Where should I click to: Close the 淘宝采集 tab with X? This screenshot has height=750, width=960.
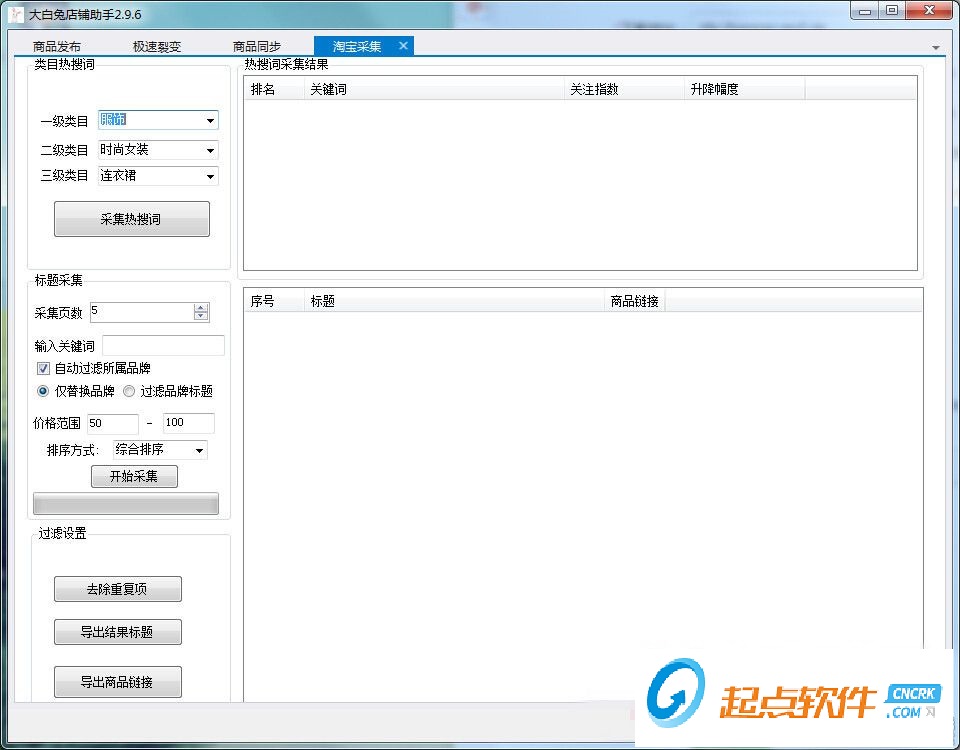[403, 46]
